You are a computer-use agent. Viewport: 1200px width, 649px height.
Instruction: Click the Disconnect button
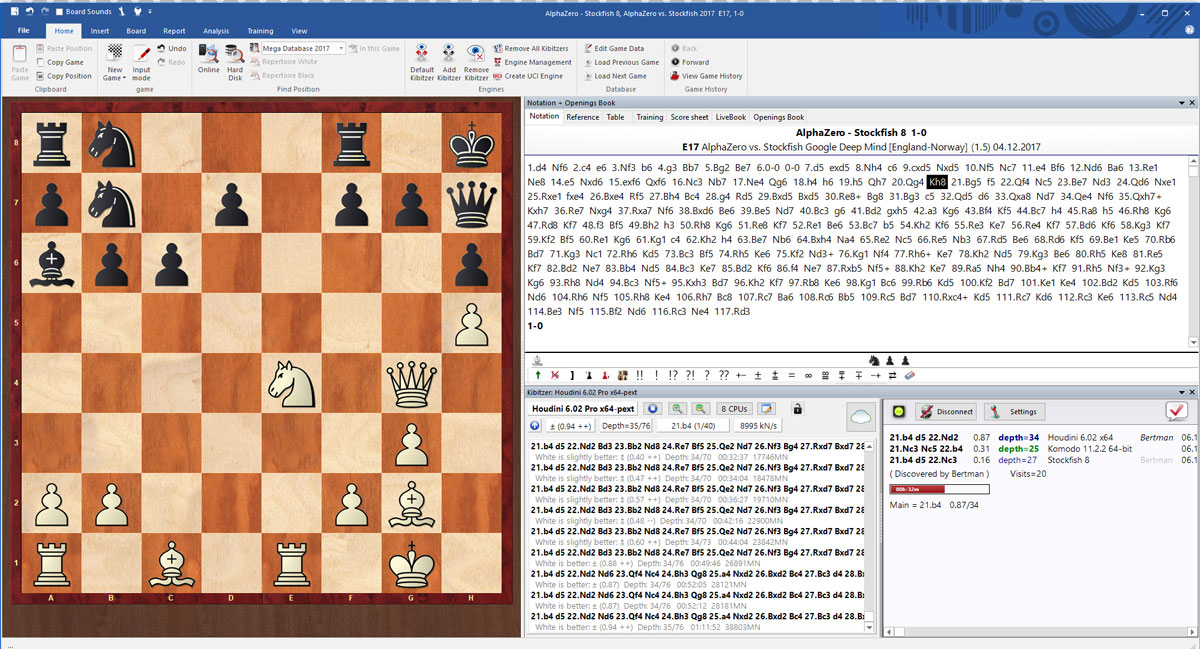pos(945,411)
